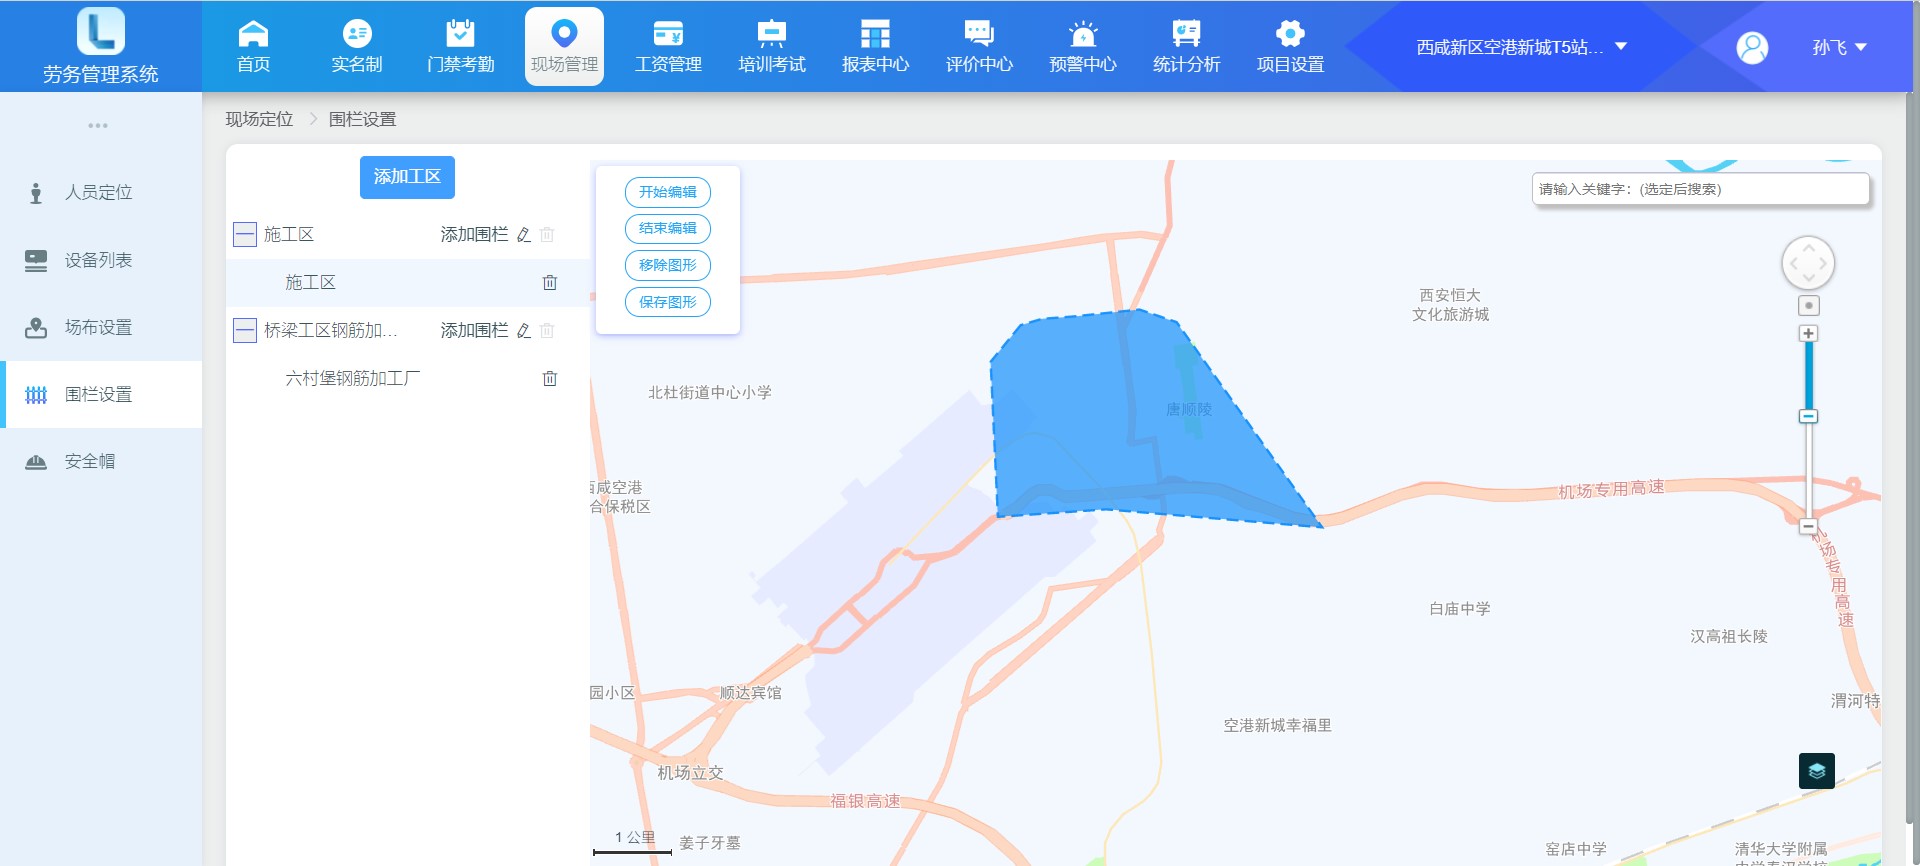This screenshot has height=866, width=1920.
Task: Delete the 六村堡钢筋加工厂 fence entry
Action: [x=549, y=378]
